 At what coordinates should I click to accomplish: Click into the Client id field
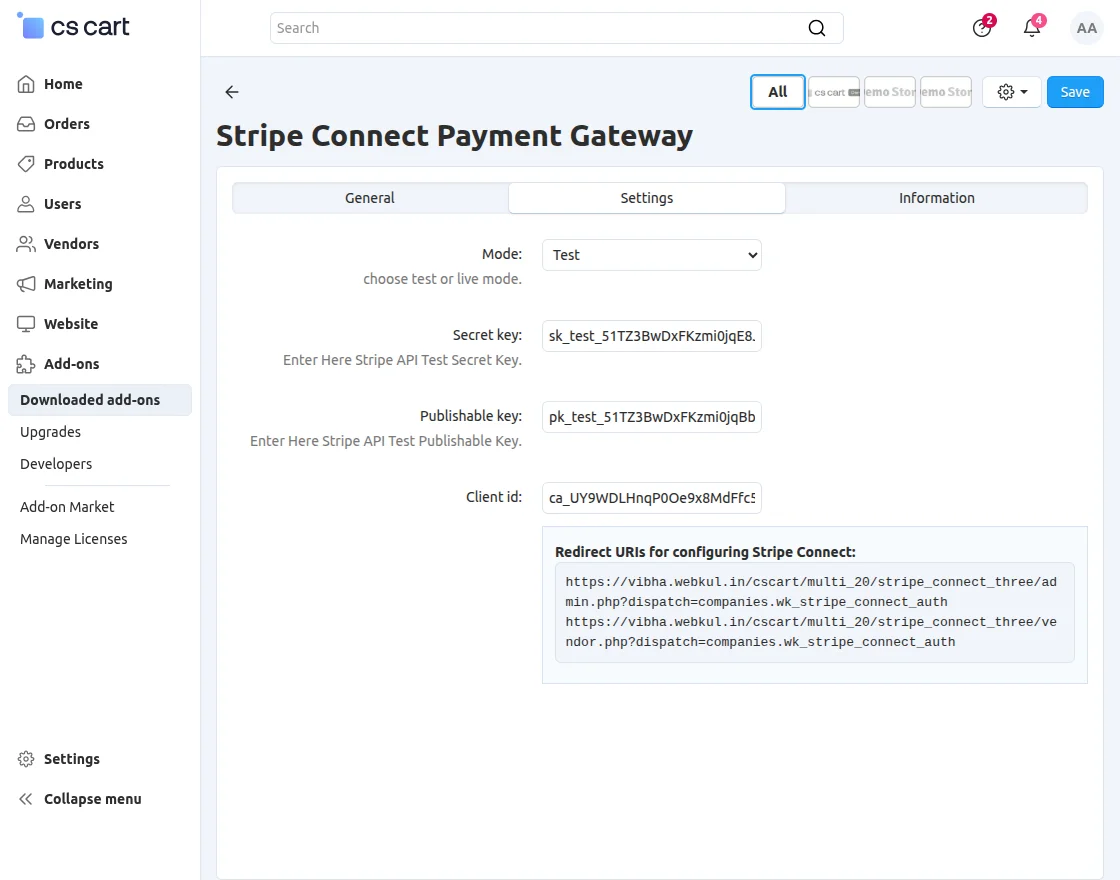click(651, 498)
